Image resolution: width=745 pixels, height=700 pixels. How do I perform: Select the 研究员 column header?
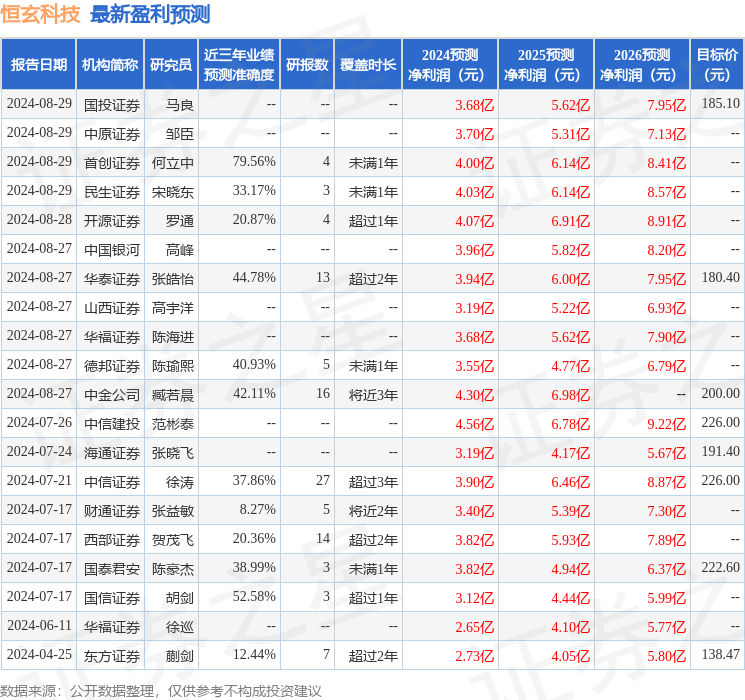coord(171,65)
